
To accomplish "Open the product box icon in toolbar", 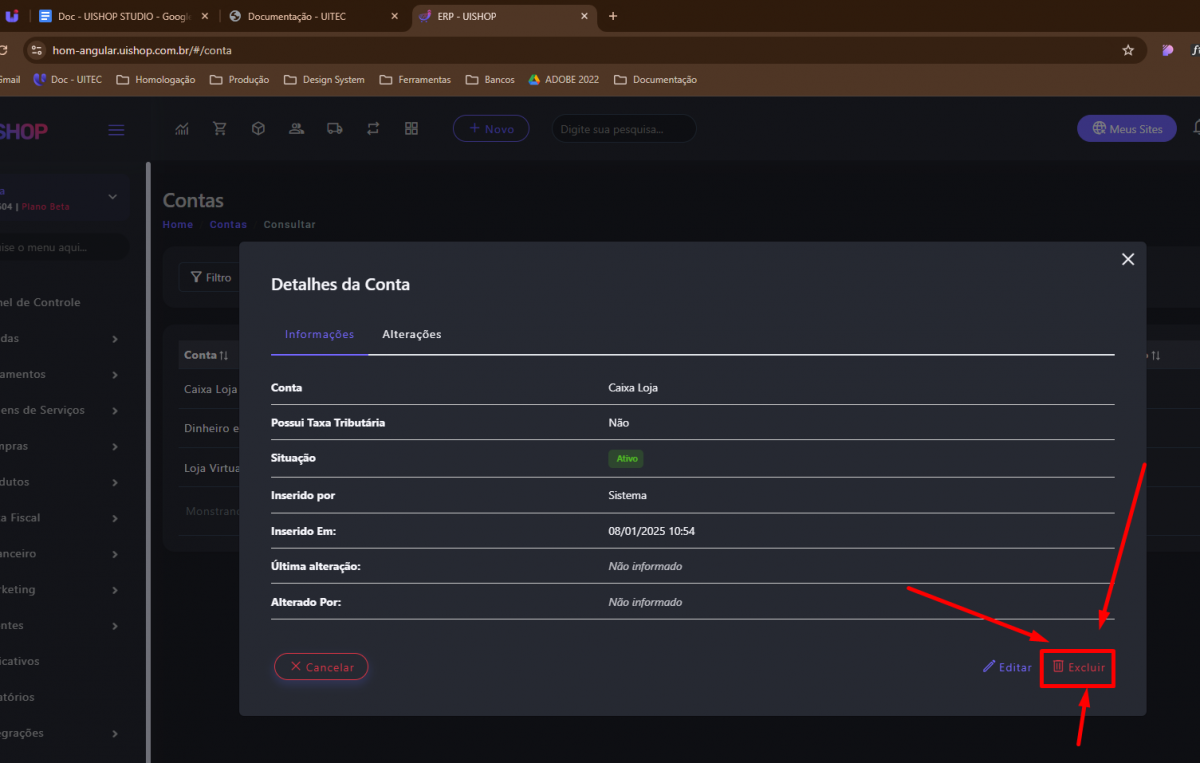I will pos(258,129).
